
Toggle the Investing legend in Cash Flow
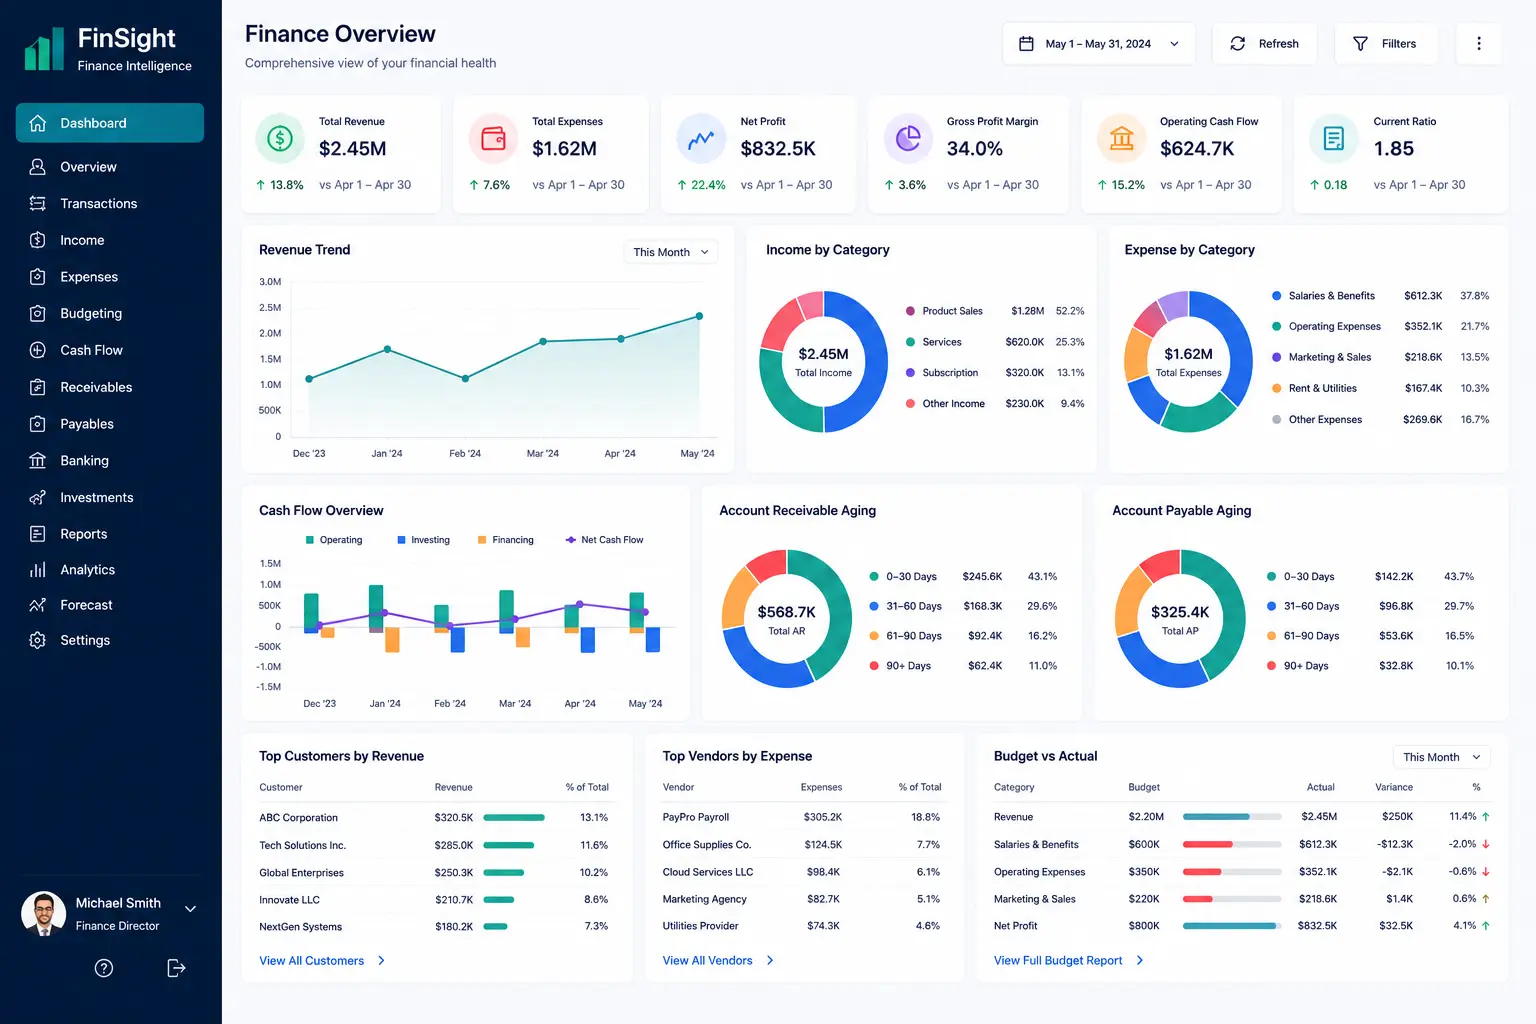click(424, 540)
